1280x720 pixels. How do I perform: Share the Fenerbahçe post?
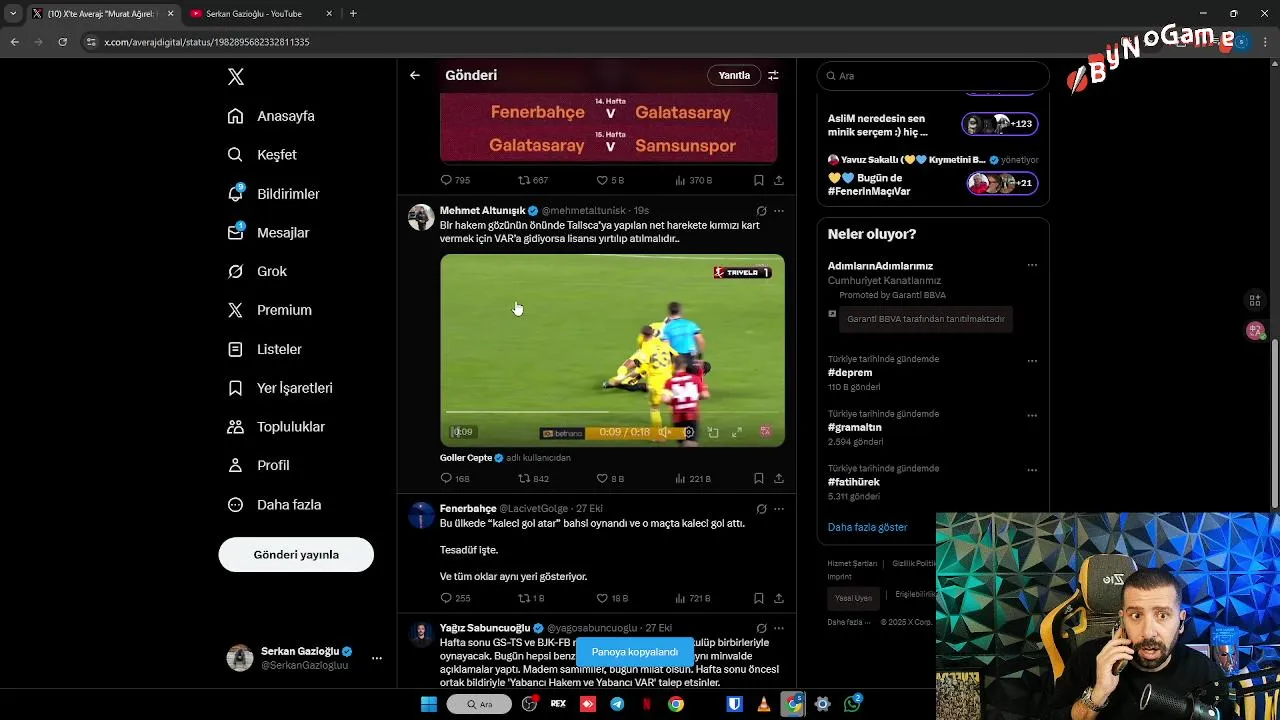click(x=779, y=598)
